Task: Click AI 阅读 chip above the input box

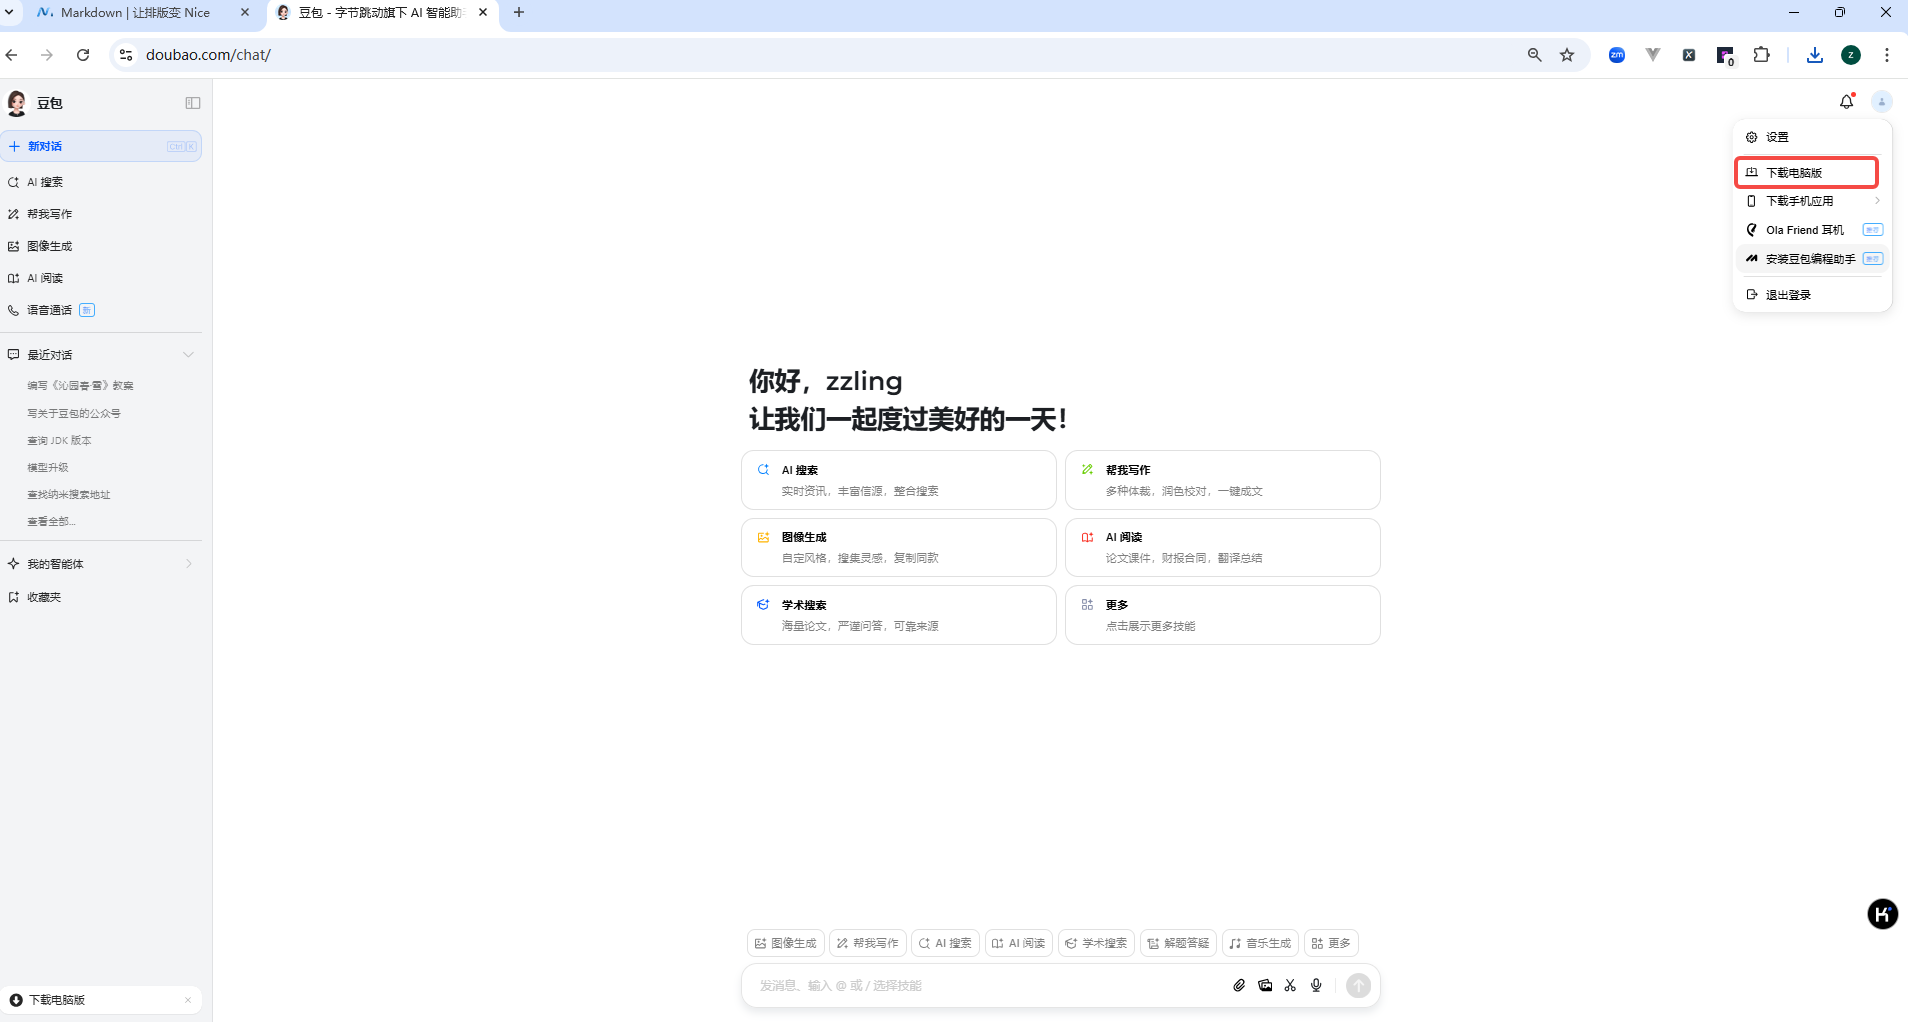Action: (x=1018, y=943)
